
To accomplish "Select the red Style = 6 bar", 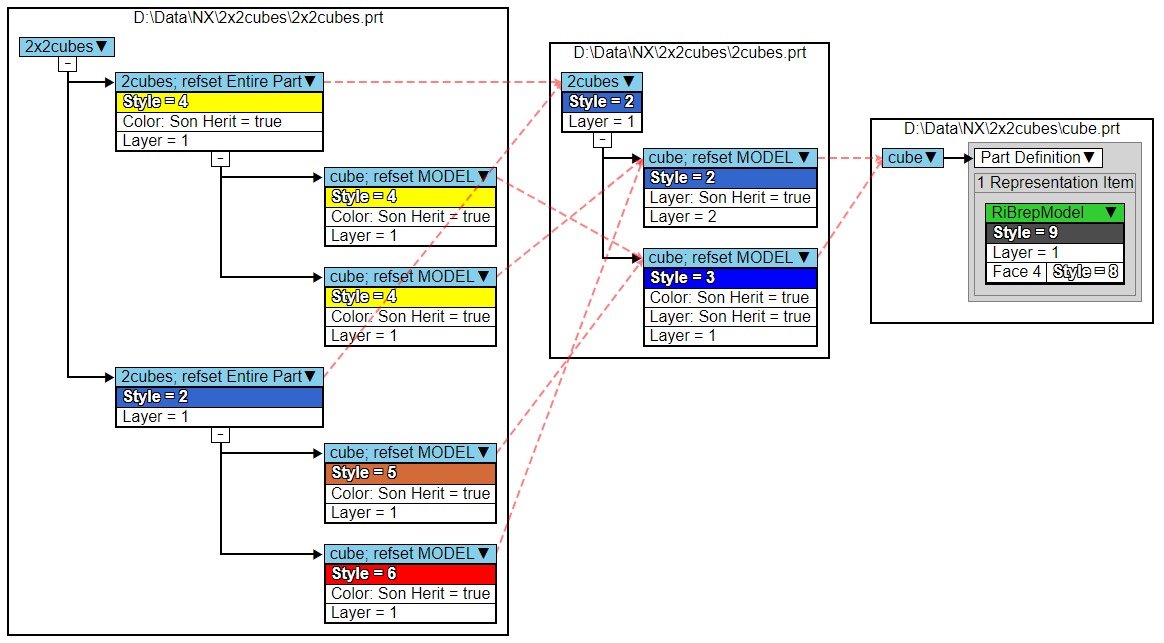I will click(x=410, y=574).
